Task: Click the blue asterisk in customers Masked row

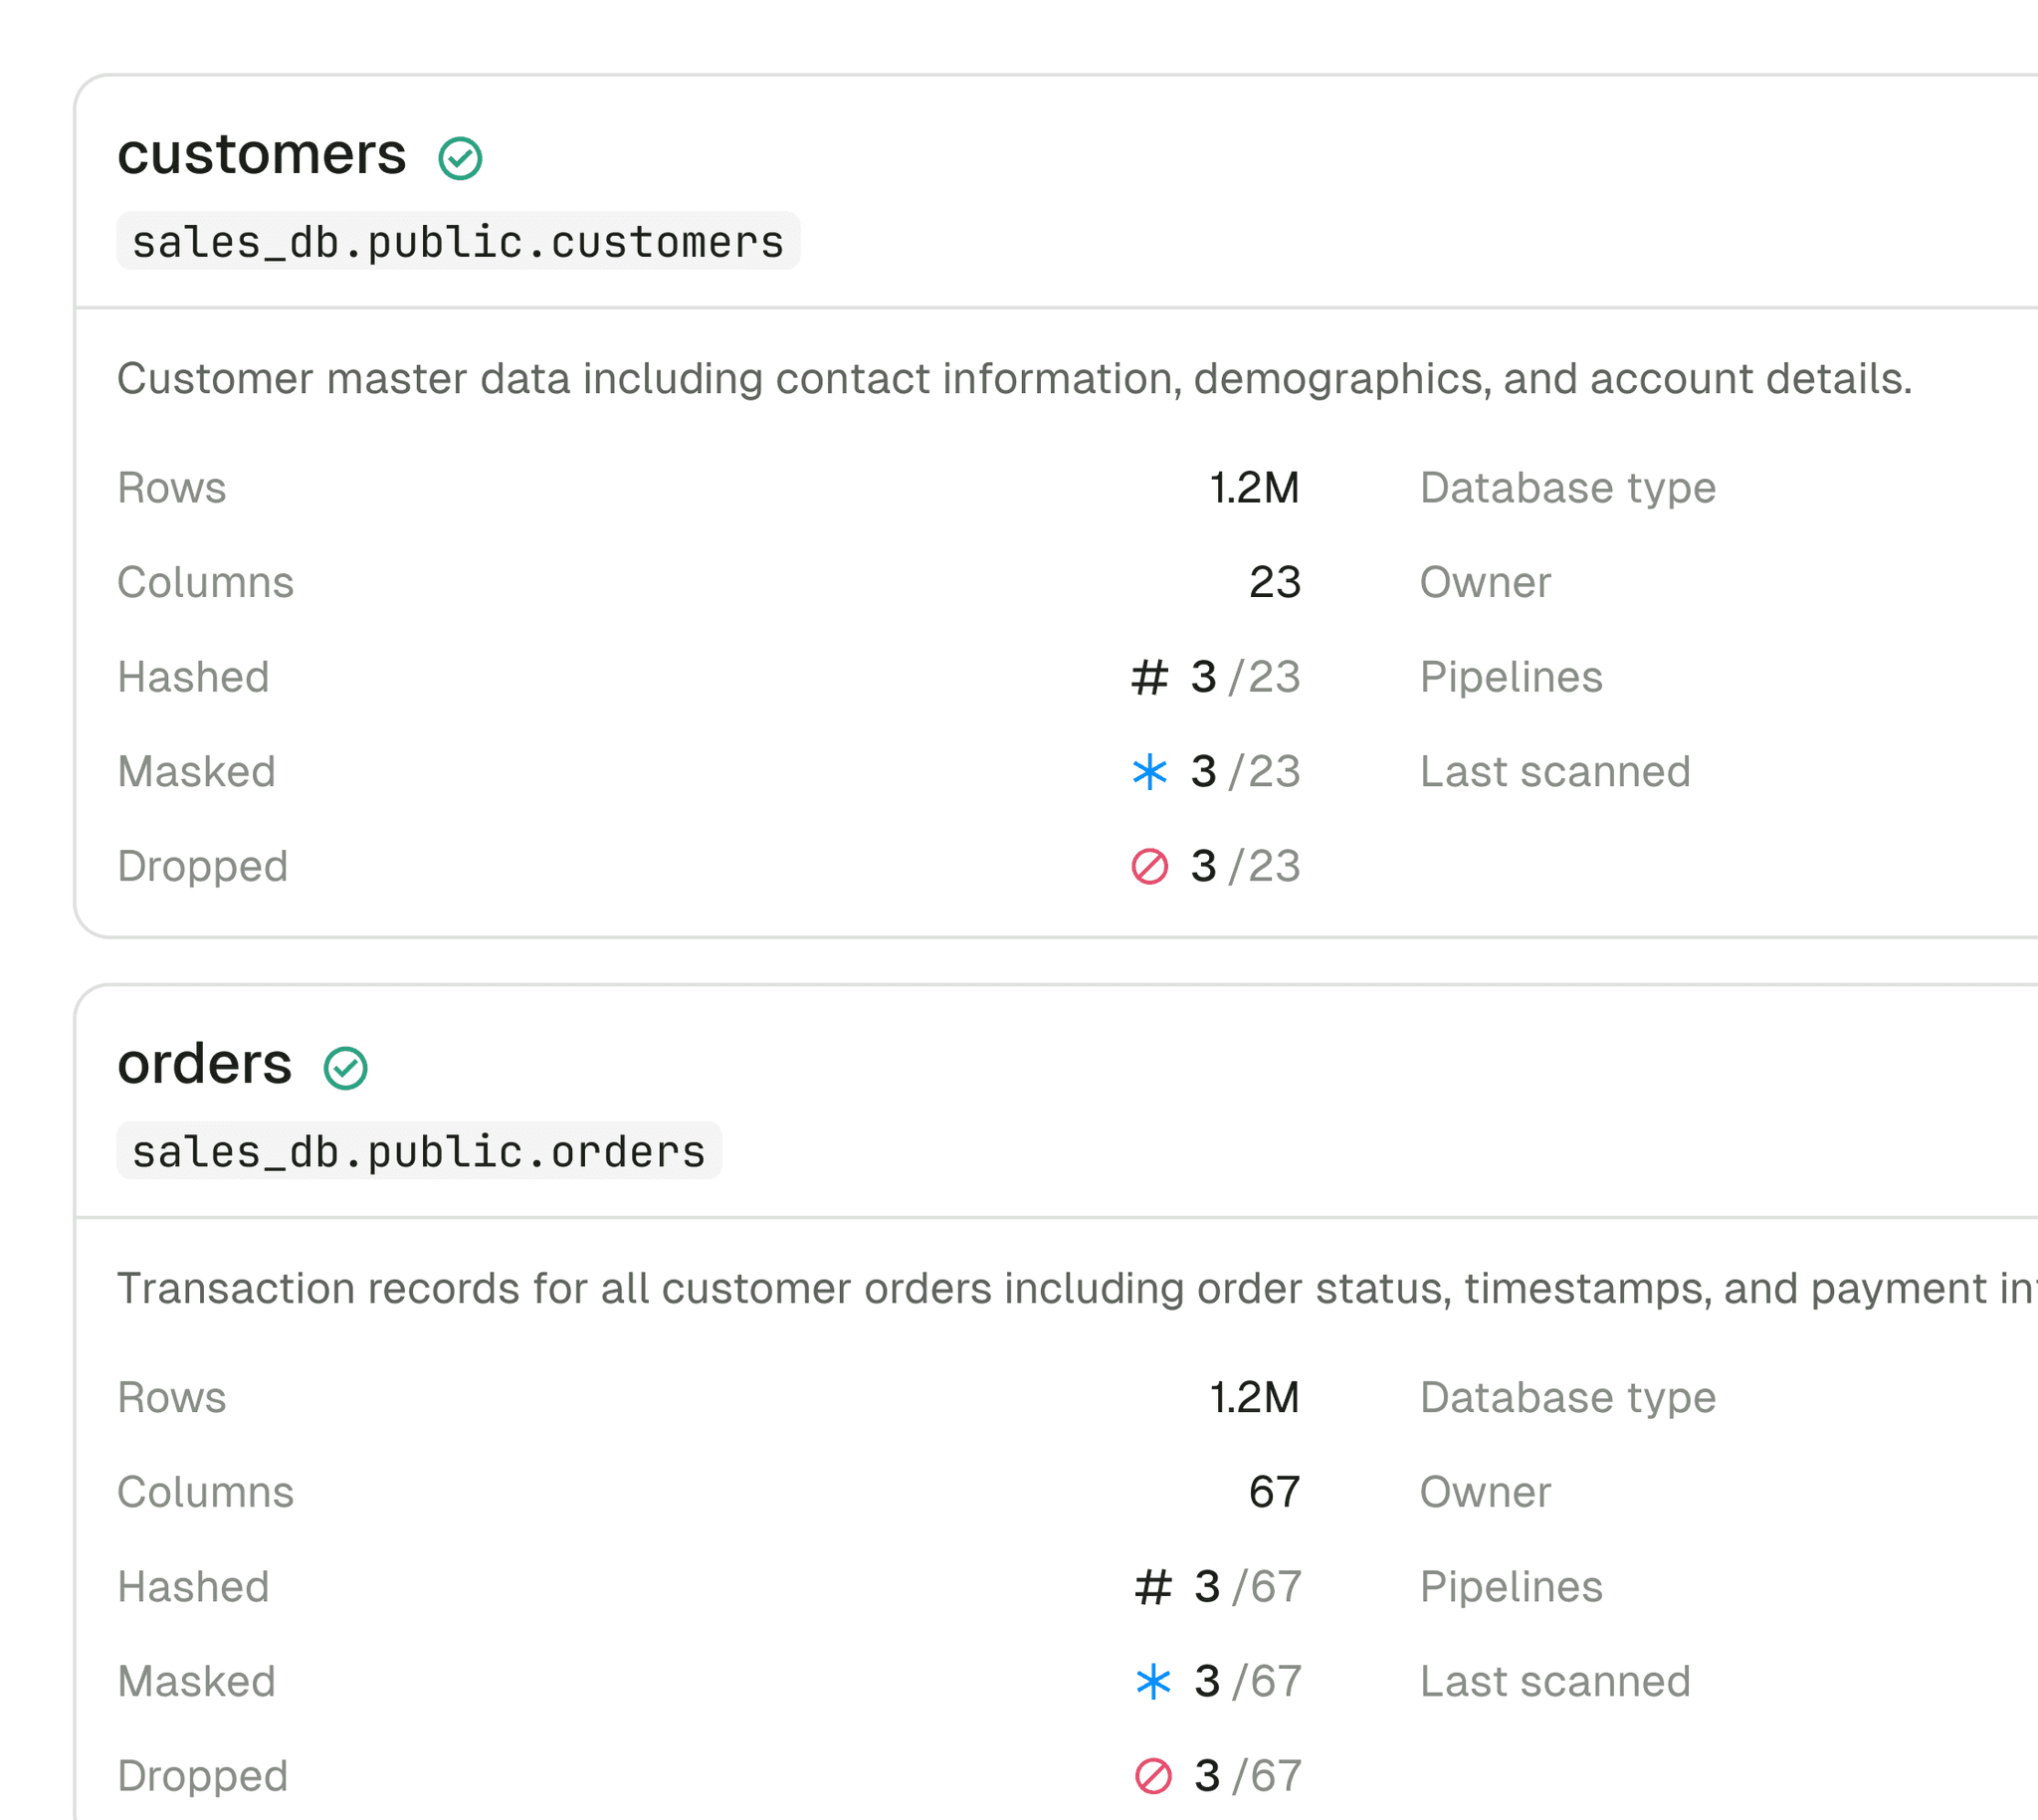Action: [1149, 772]
